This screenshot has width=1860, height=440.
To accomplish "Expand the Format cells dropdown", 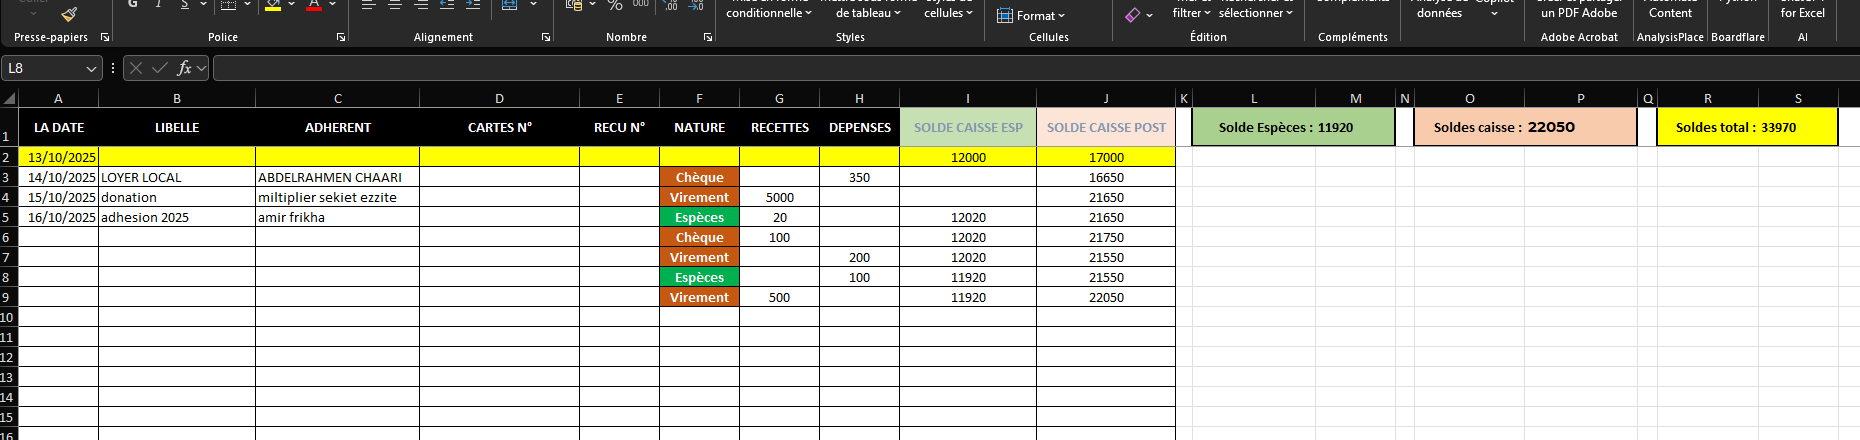I will [1032, 15].
